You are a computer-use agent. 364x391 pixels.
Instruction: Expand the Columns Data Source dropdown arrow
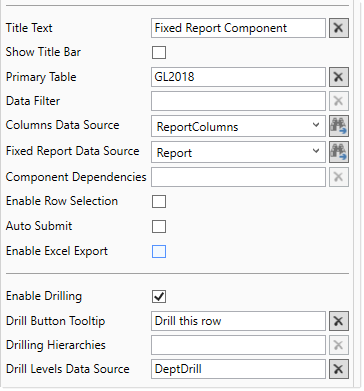pyautogui.click(x=316, y=125)
